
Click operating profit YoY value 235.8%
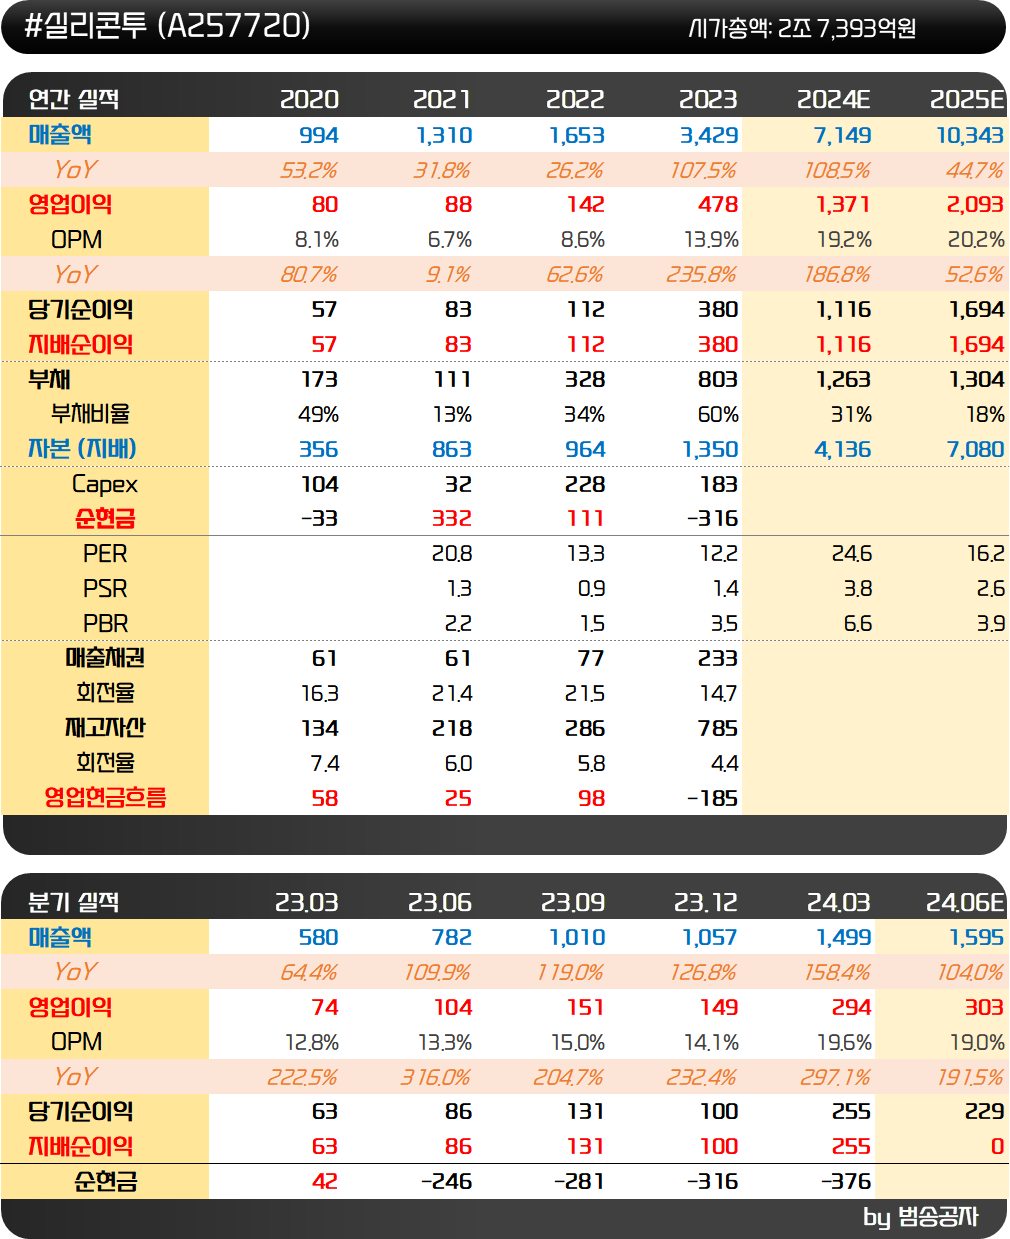(x=701, y=274)
